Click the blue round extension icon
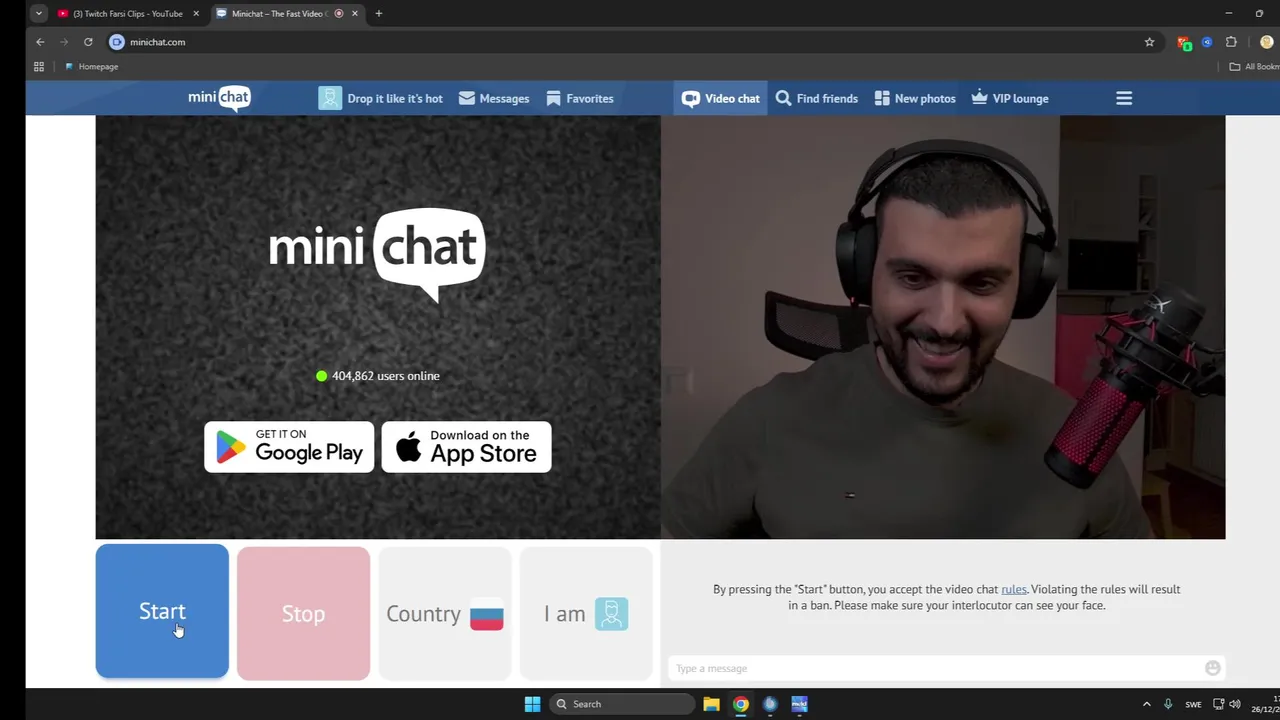The image size is (1280, 720). pyautogui.click(x=1207, y=42)
